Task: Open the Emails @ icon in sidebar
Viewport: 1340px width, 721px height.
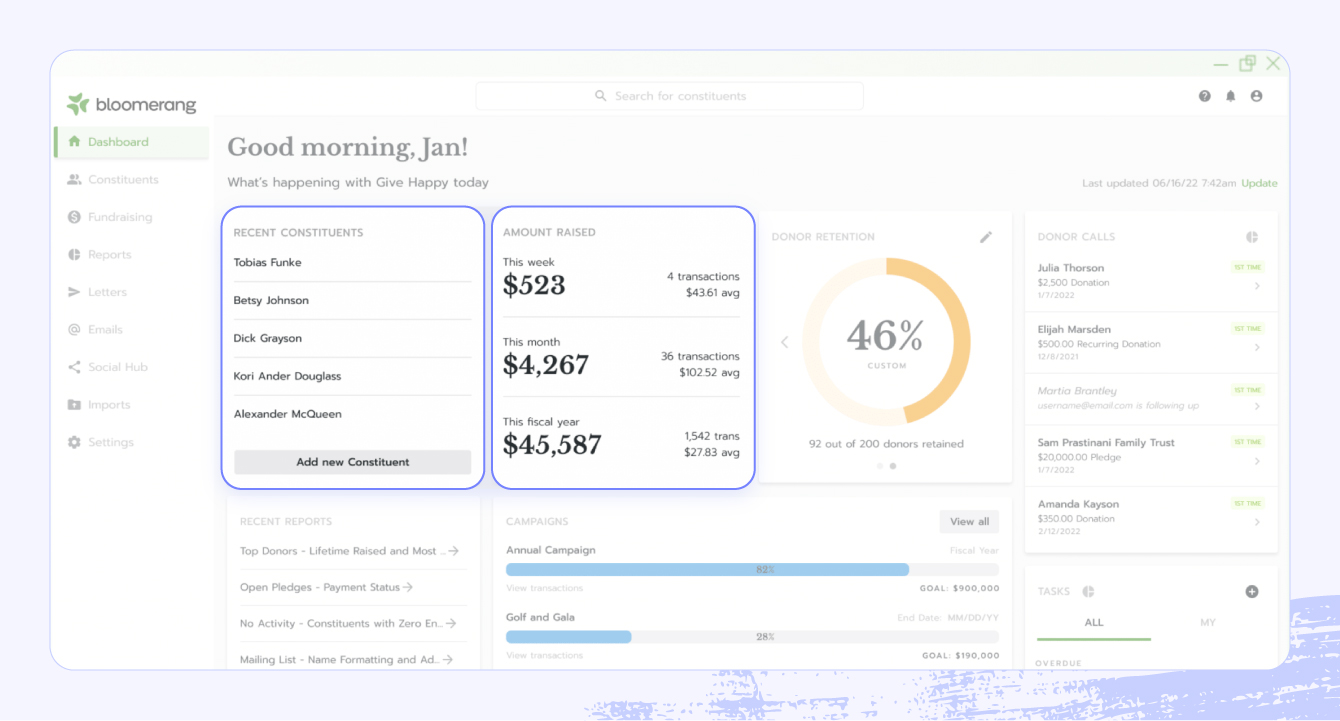Action: (72, 329)
